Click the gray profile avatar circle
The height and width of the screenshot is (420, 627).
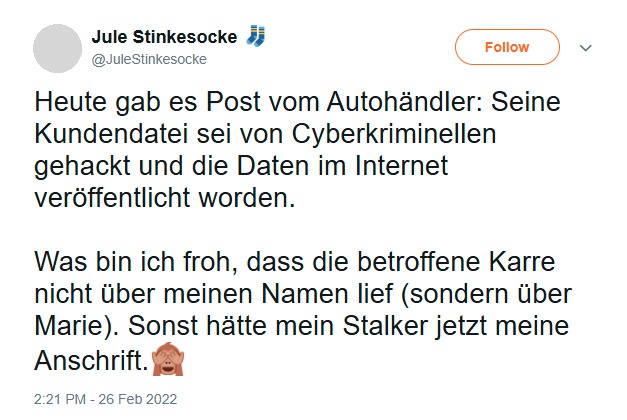coord(56,48)
